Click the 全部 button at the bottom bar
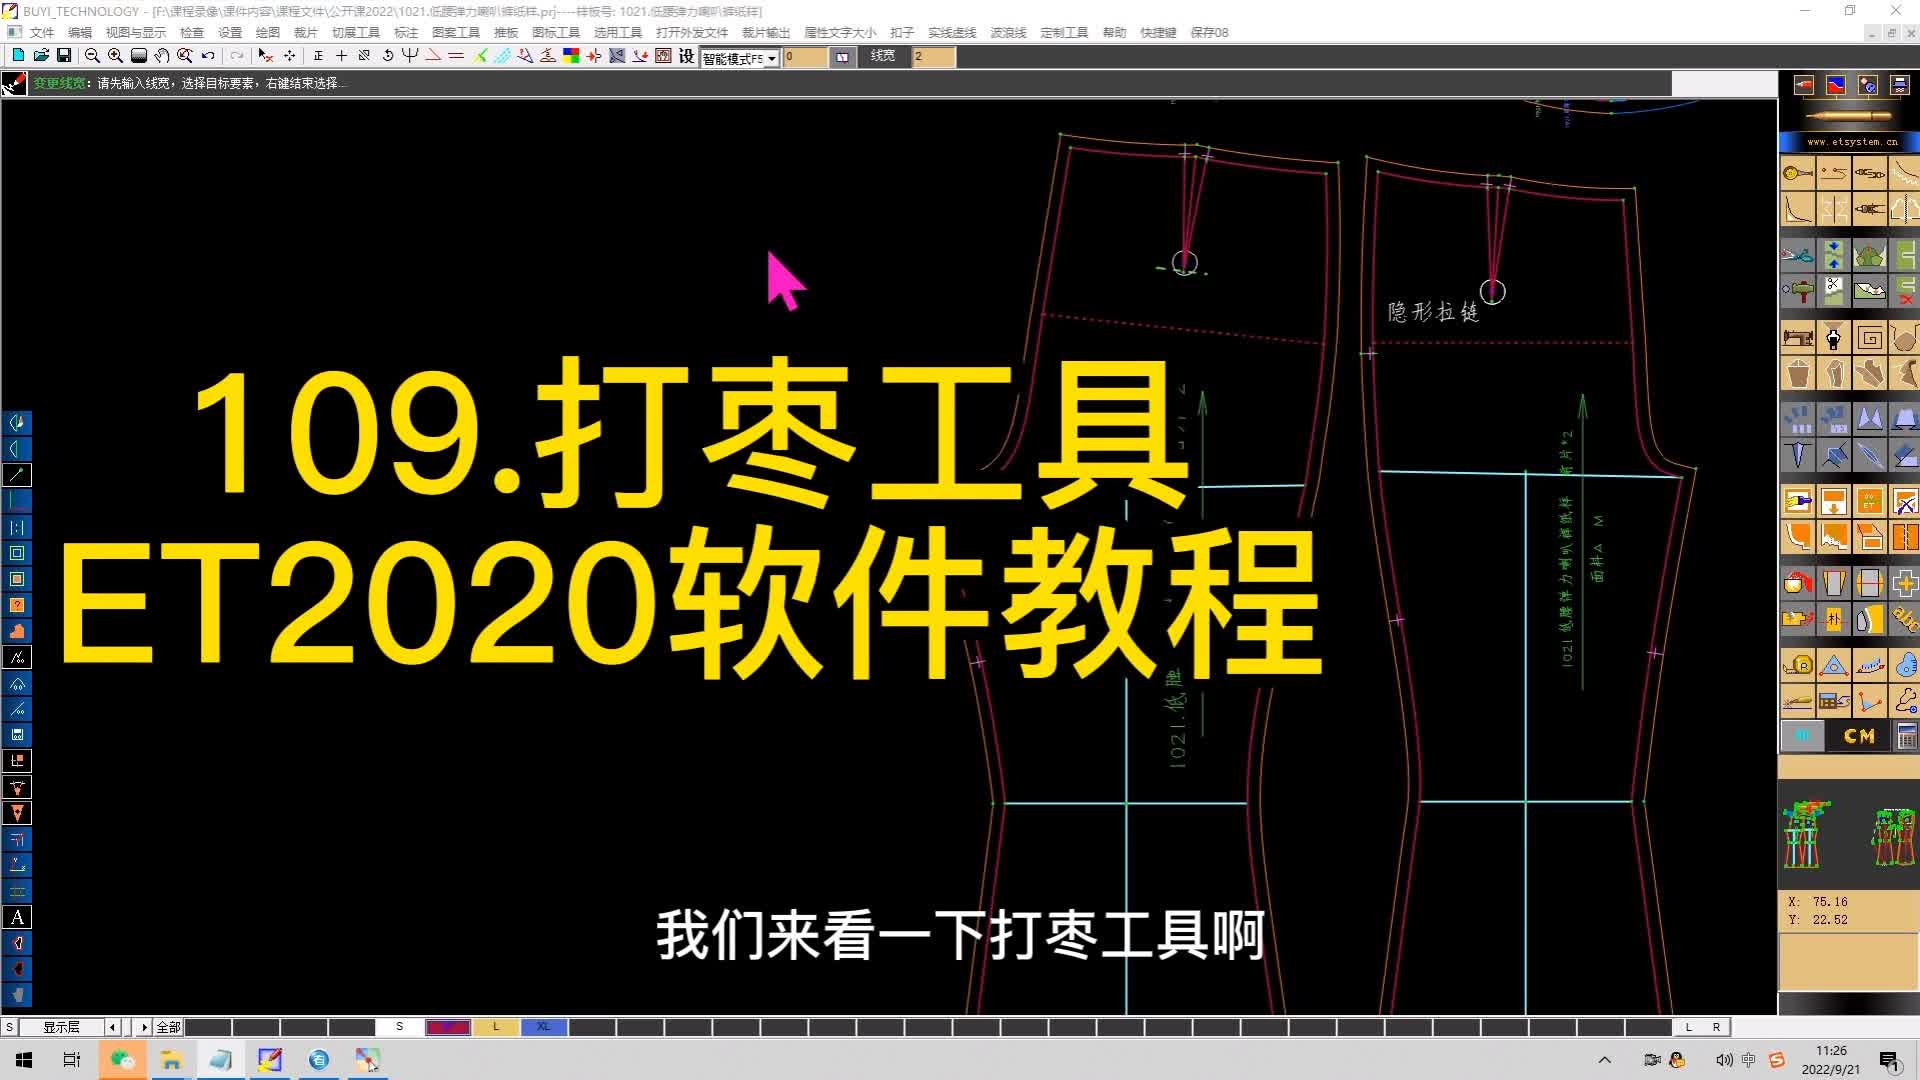The height and width of the screenshot is (1080, 1920). click(x=168, y=1026)
